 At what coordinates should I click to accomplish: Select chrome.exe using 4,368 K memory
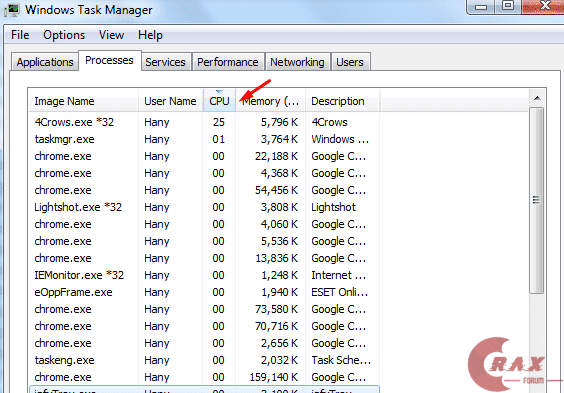tap(204, 173)
